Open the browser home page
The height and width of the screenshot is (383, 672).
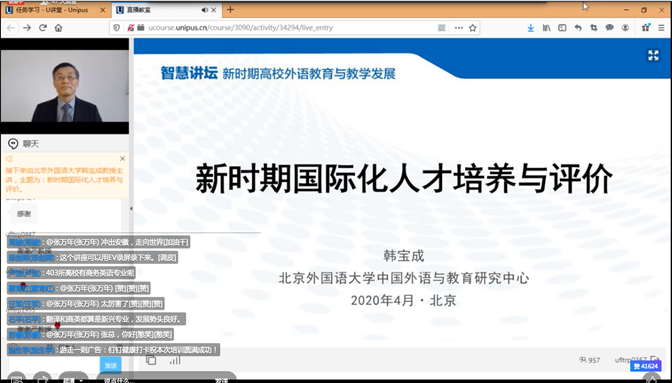(58, 28)
